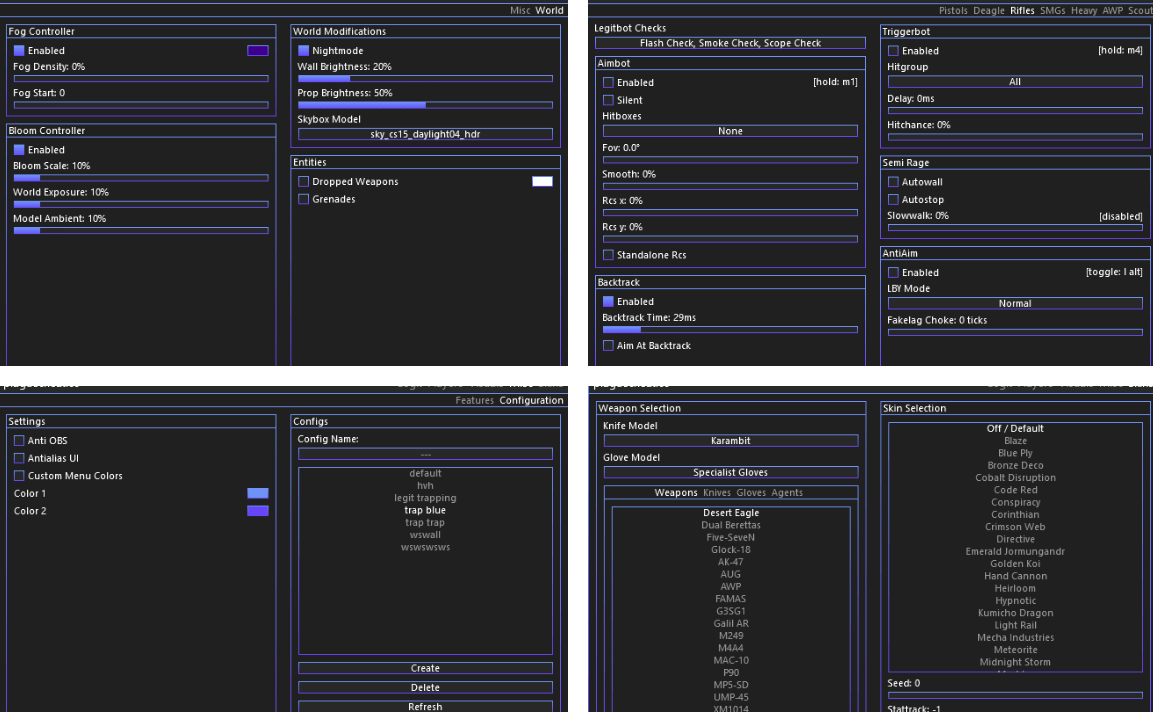Adjust the Bloom Scale slider

pos(141,178)
